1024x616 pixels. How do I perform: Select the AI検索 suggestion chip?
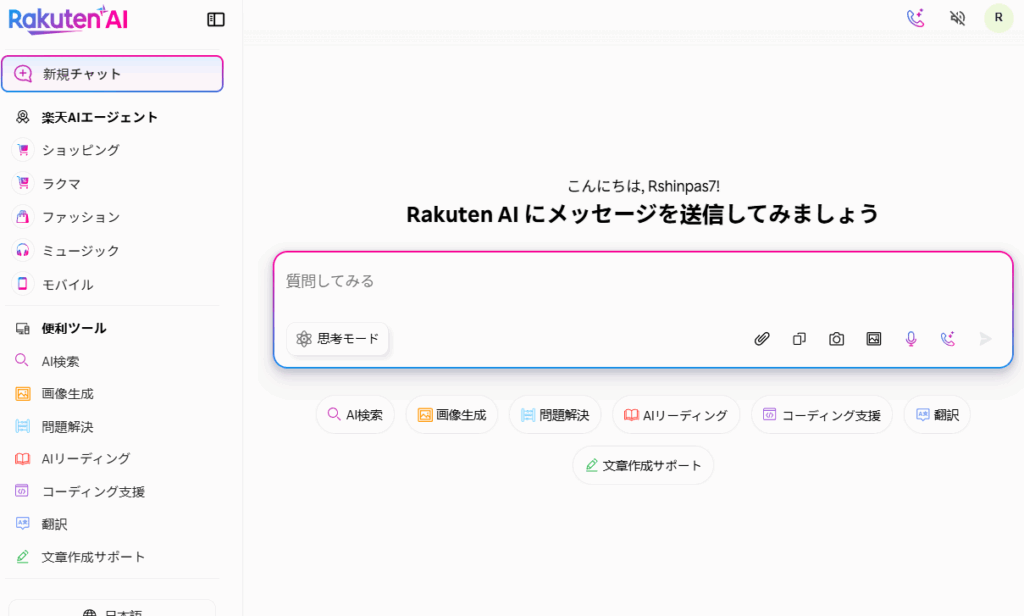[x=355, y=415]
